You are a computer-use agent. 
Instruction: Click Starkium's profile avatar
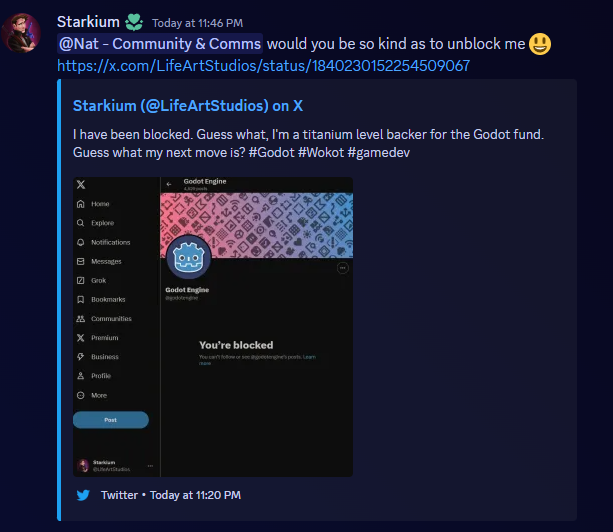tap(21, 33)
